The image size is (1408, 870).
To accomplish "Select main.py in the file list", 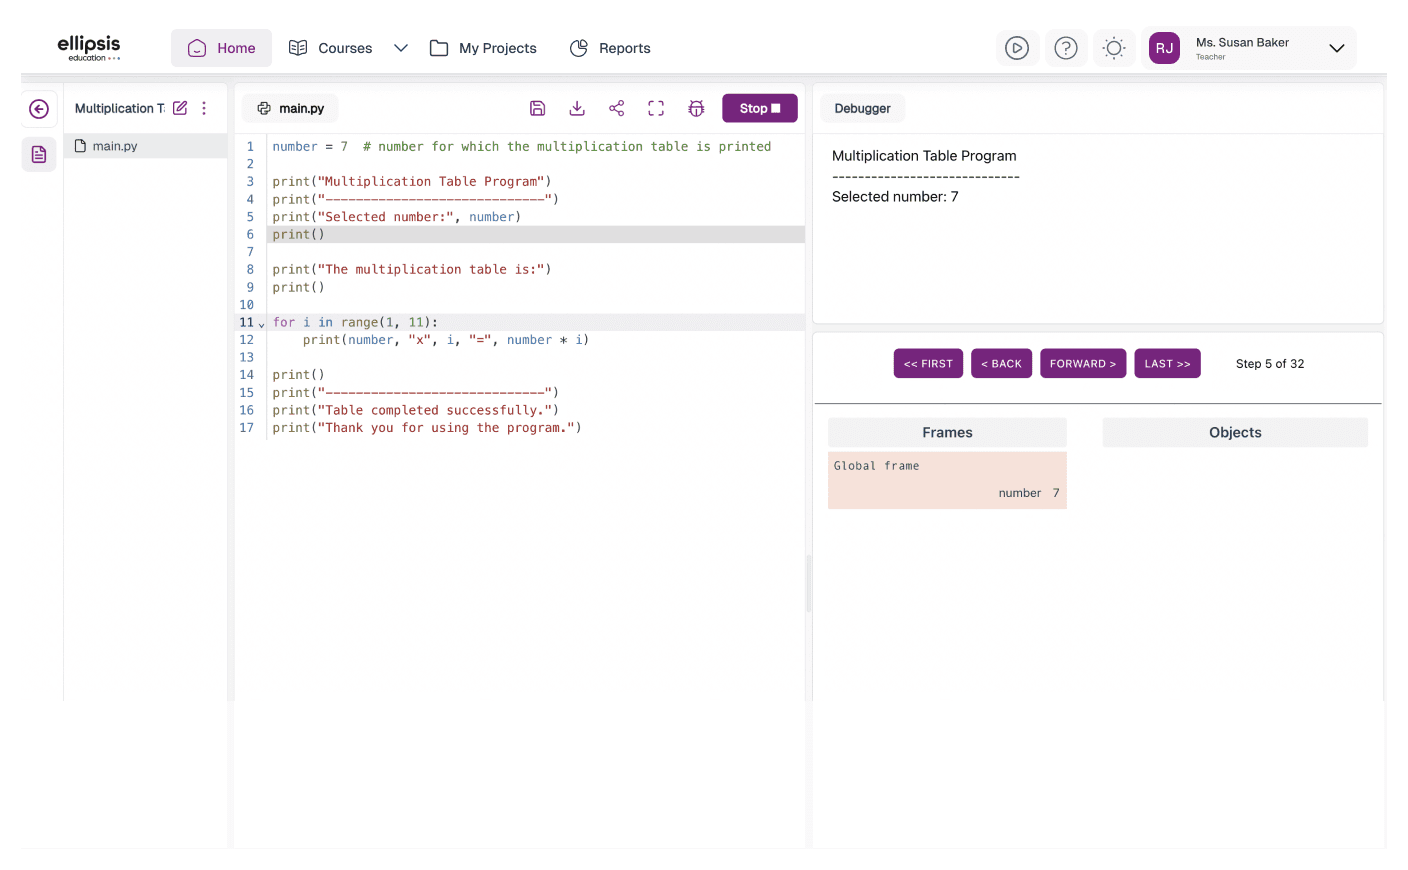I will [146, 146].
